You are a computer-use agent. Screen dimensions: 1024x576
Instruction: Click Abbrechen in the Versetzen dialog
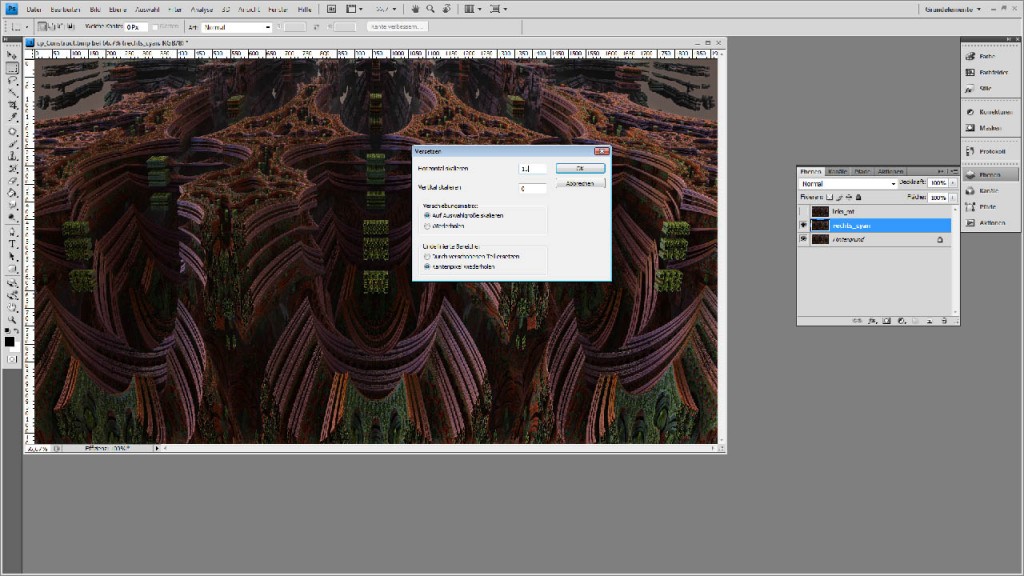click(580, 184)
